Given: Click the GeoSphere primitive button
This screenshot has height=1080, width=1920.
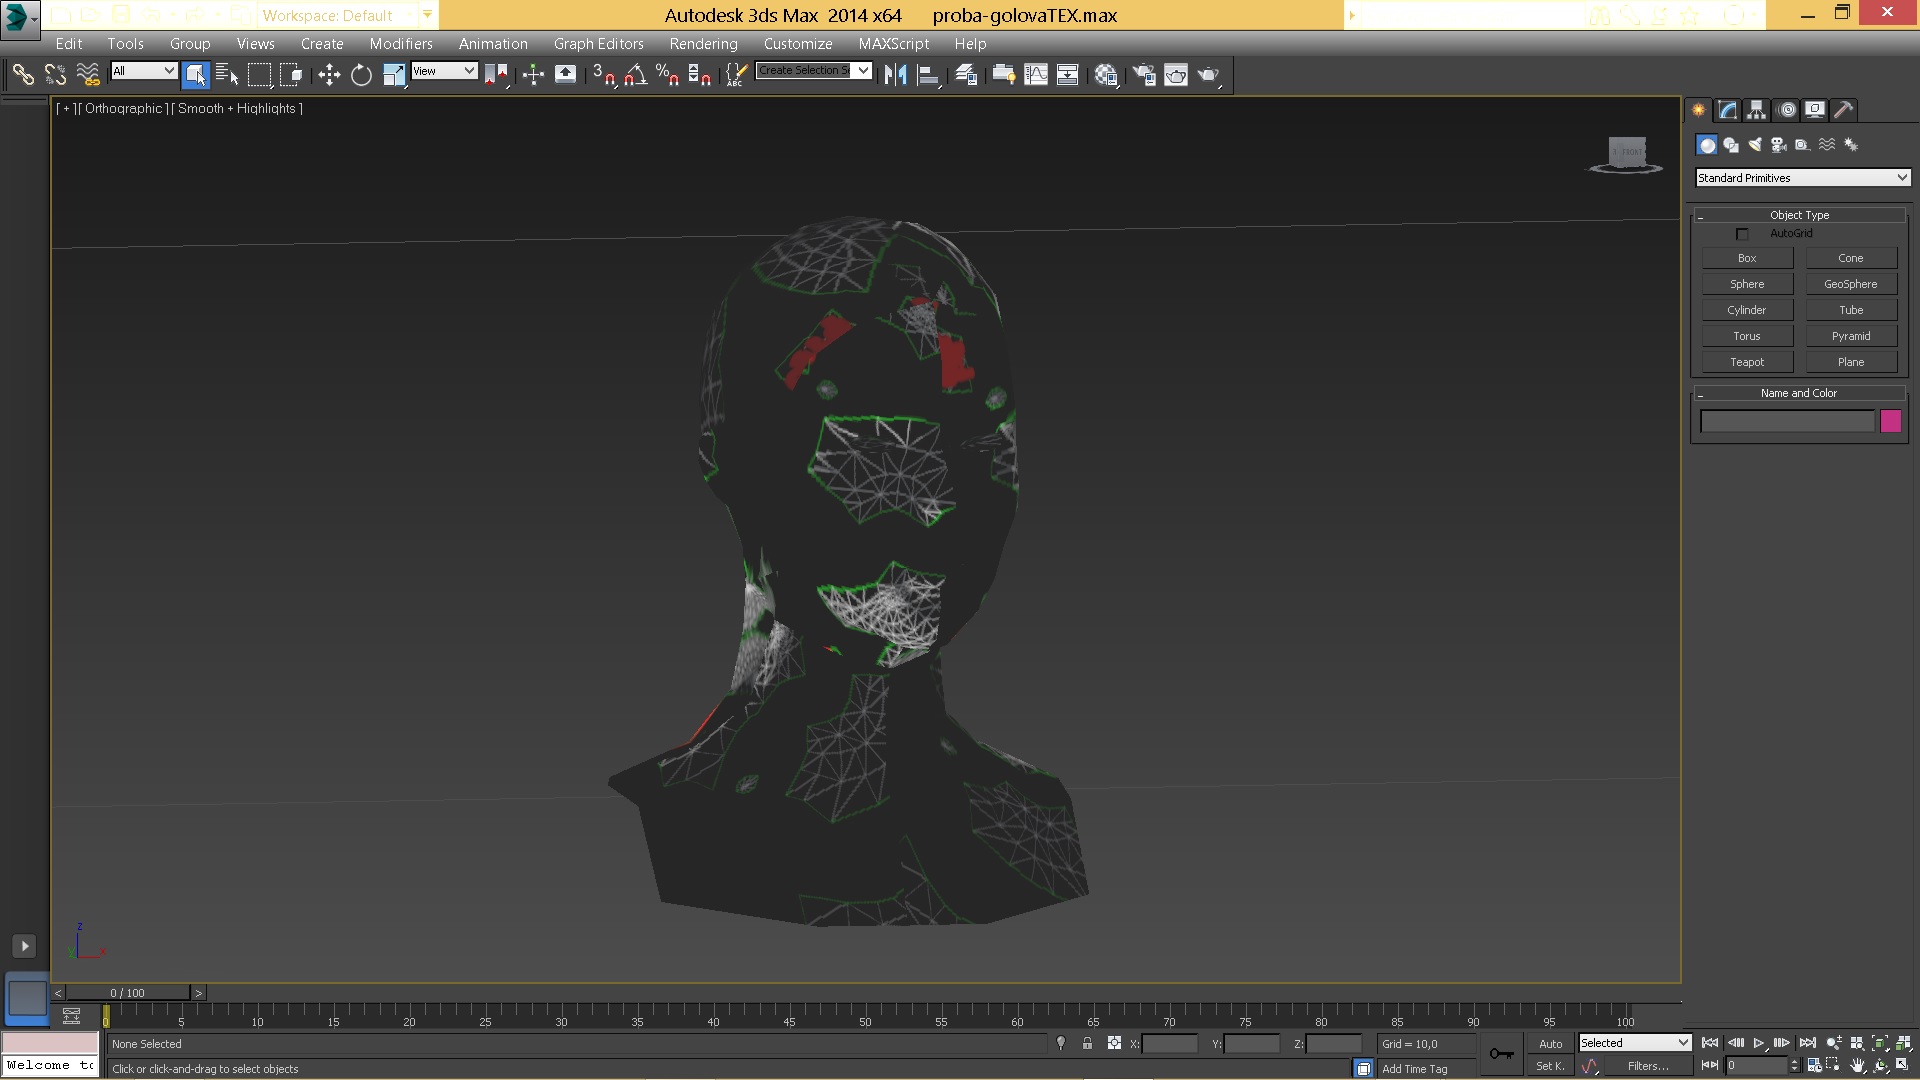Looking at the screenshot, I should click(1850, 284).
